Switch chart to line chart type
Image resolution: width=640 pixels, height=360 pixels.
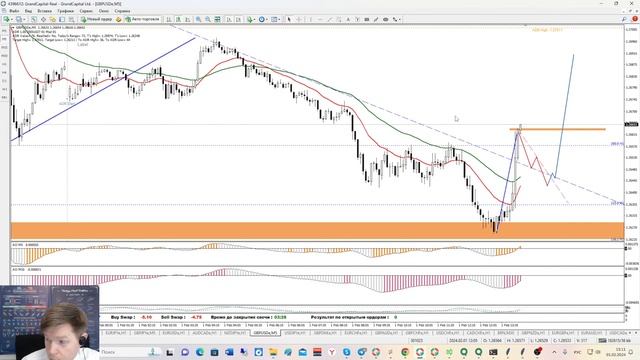pos(188,19)
